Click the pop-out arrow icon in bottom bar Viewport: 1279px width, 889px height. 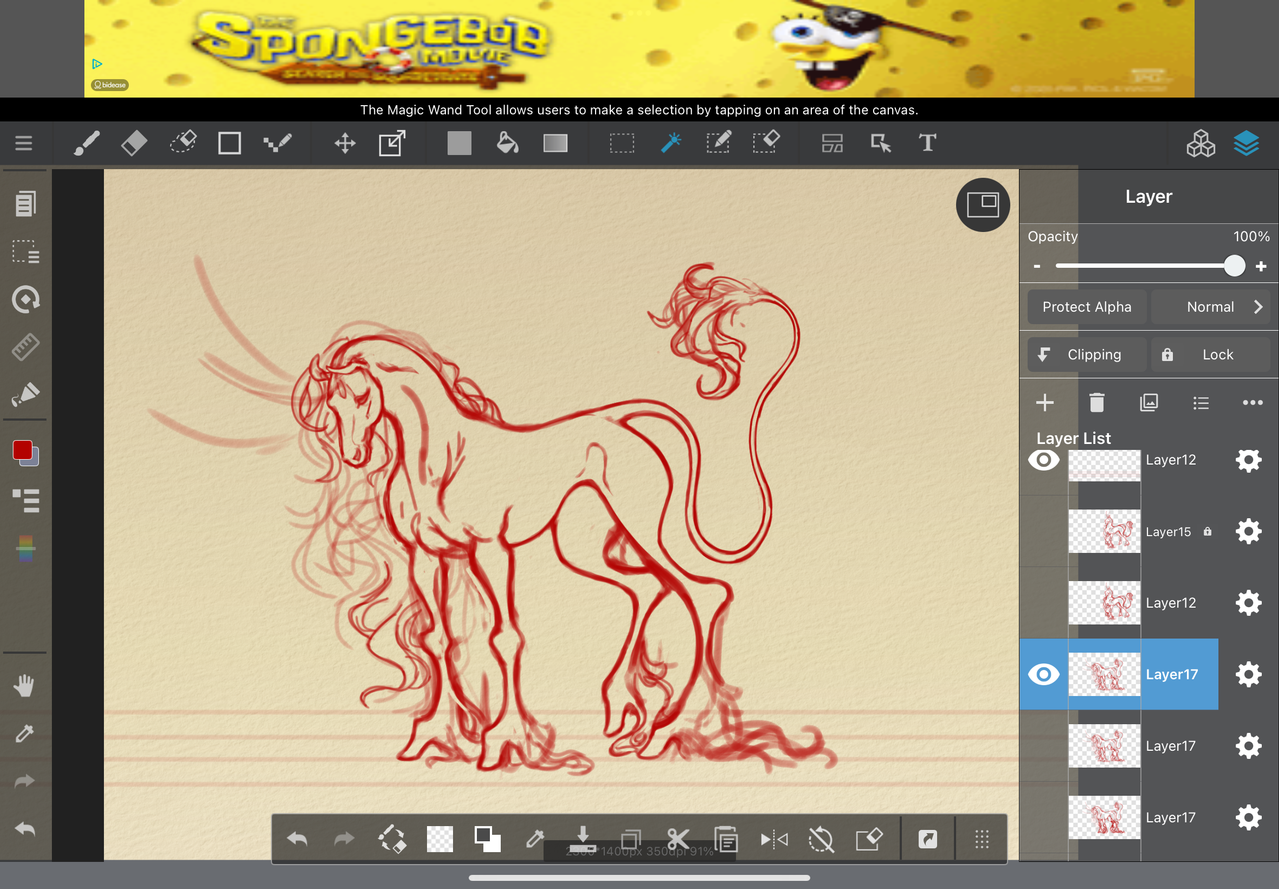pos(928,839)
